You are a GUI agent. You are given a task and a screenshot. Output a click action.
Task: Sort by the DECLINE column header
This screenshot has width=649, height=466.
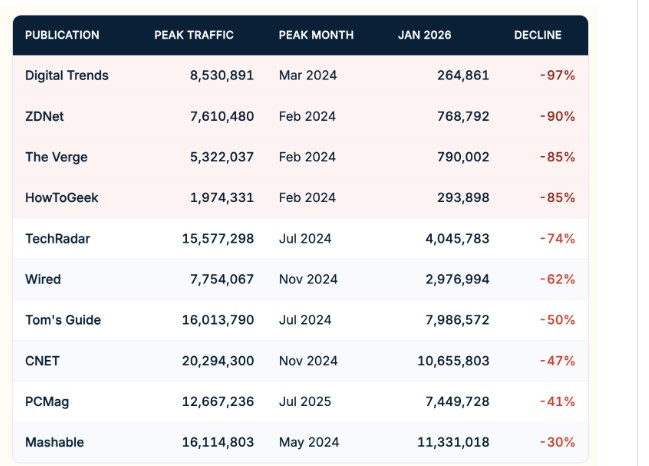pos(537,35)
